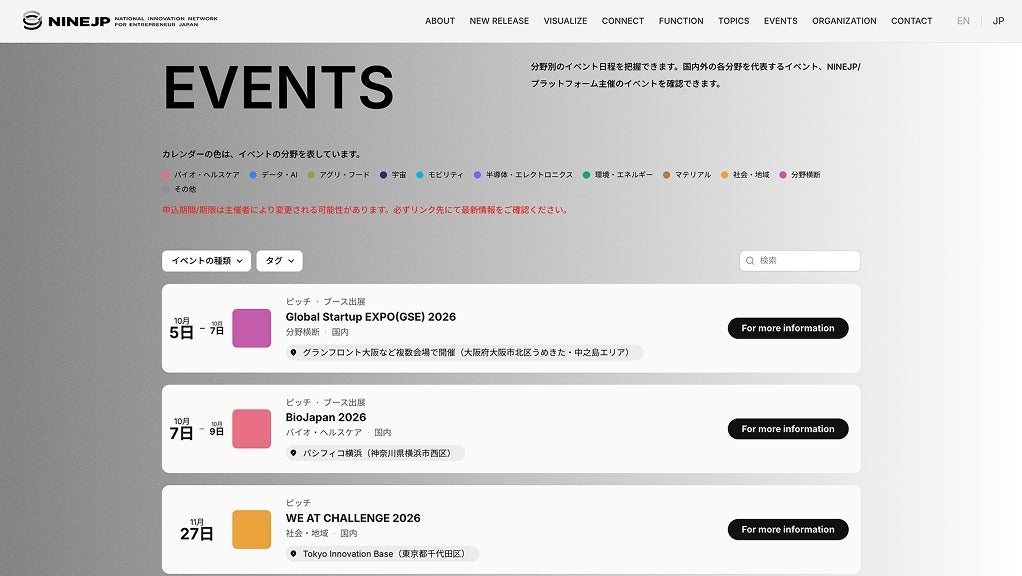Screen dimensions: 1022x576
Task: Go to the CONTACT page
Action: point(911,21)
